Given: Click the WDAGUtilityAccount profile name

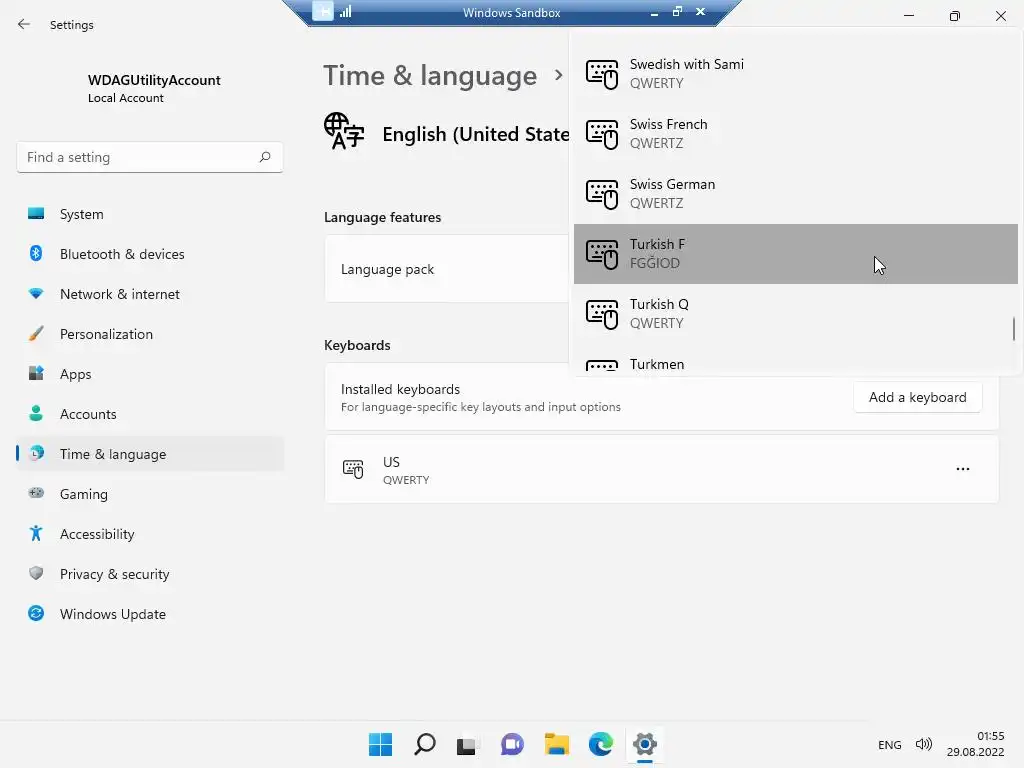Looking at the screenshot, I should click(x=154, y=80).
